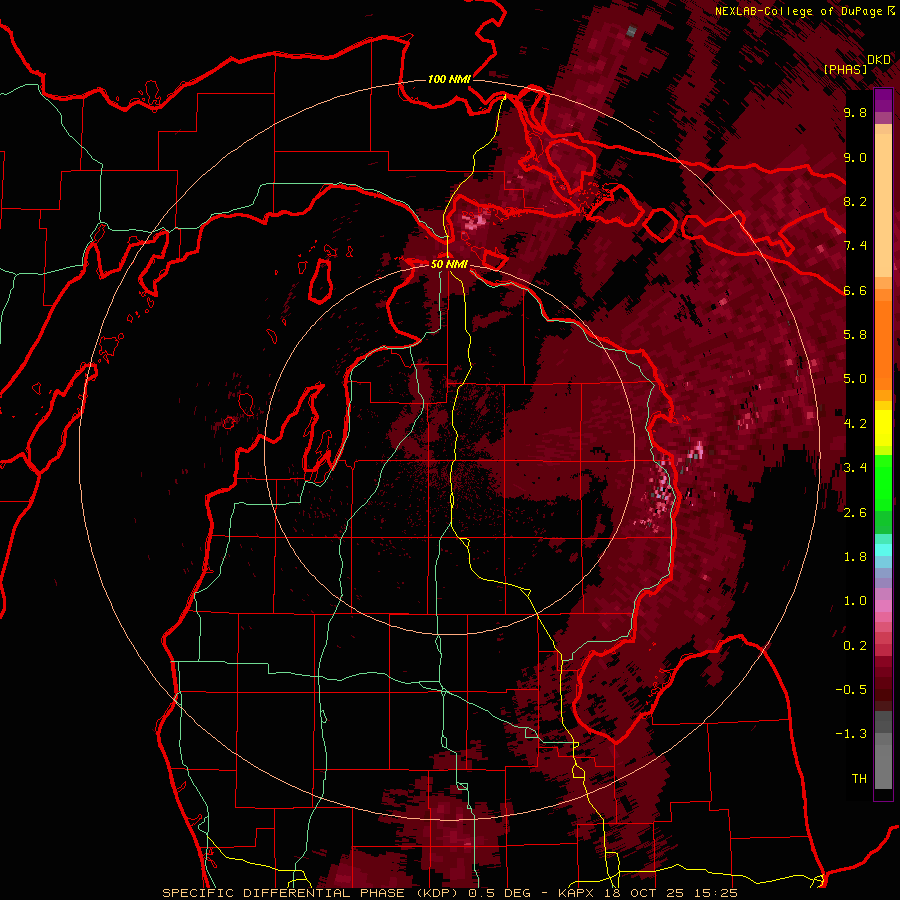Click the 9.0 value on the color scale
This screenshot has width=900, height=900.
pyautogui.click(x=855, y=158)
